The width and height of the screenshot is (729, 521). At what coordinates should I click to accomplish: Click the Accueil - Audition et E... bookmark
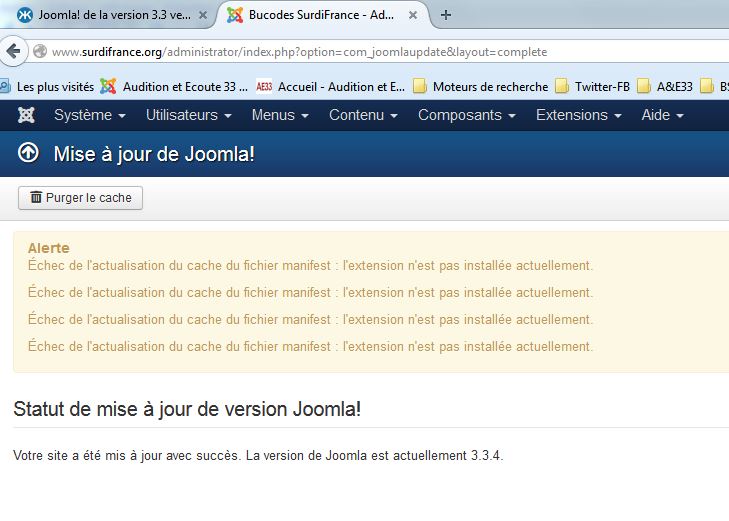point(331,87)
